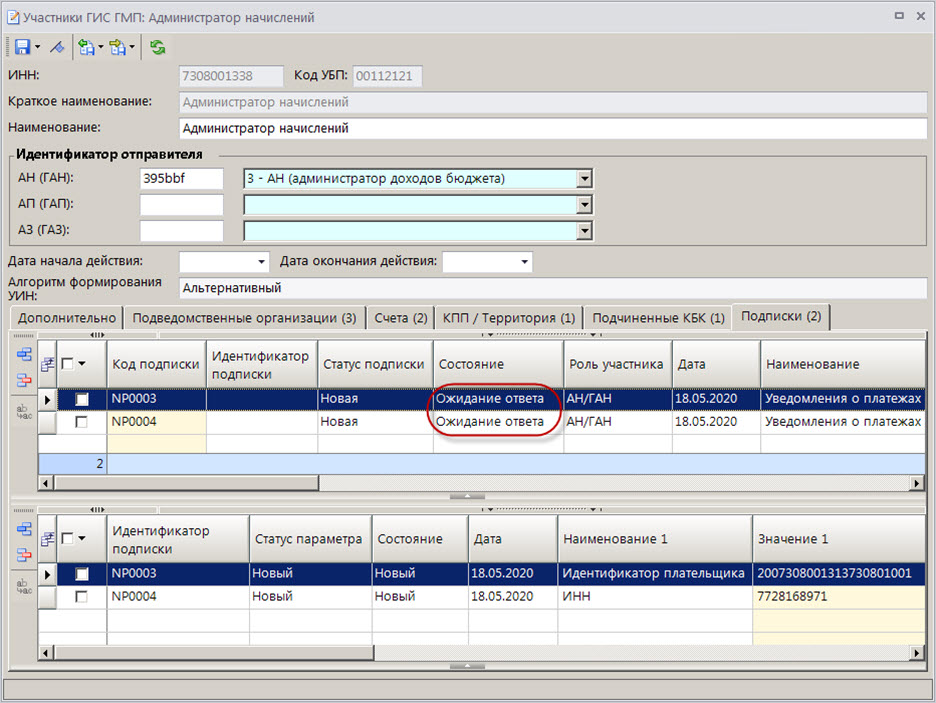The width and height of the screenshot is (936, 703).
Task: Click delete-row icon beside the Код подписки grid
Action: pos(24,380)
